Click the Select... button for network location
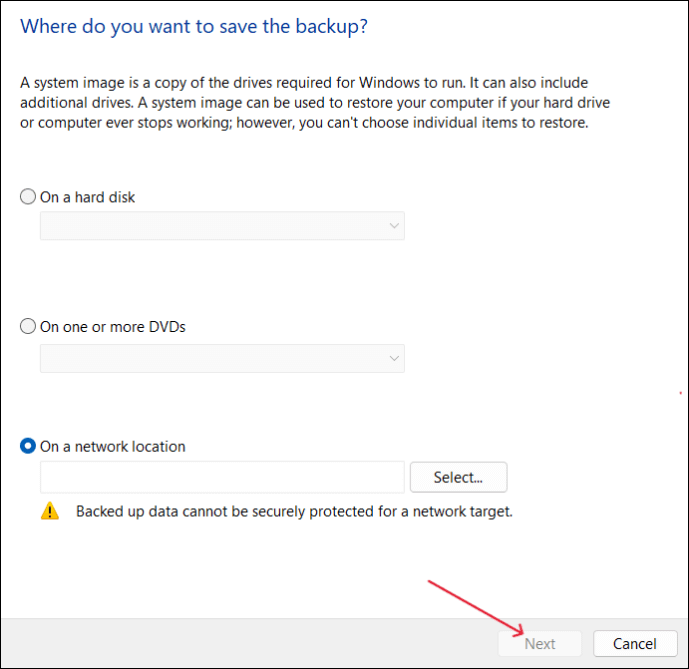Viewport: 689px width, 669px height. coord(458,478)
